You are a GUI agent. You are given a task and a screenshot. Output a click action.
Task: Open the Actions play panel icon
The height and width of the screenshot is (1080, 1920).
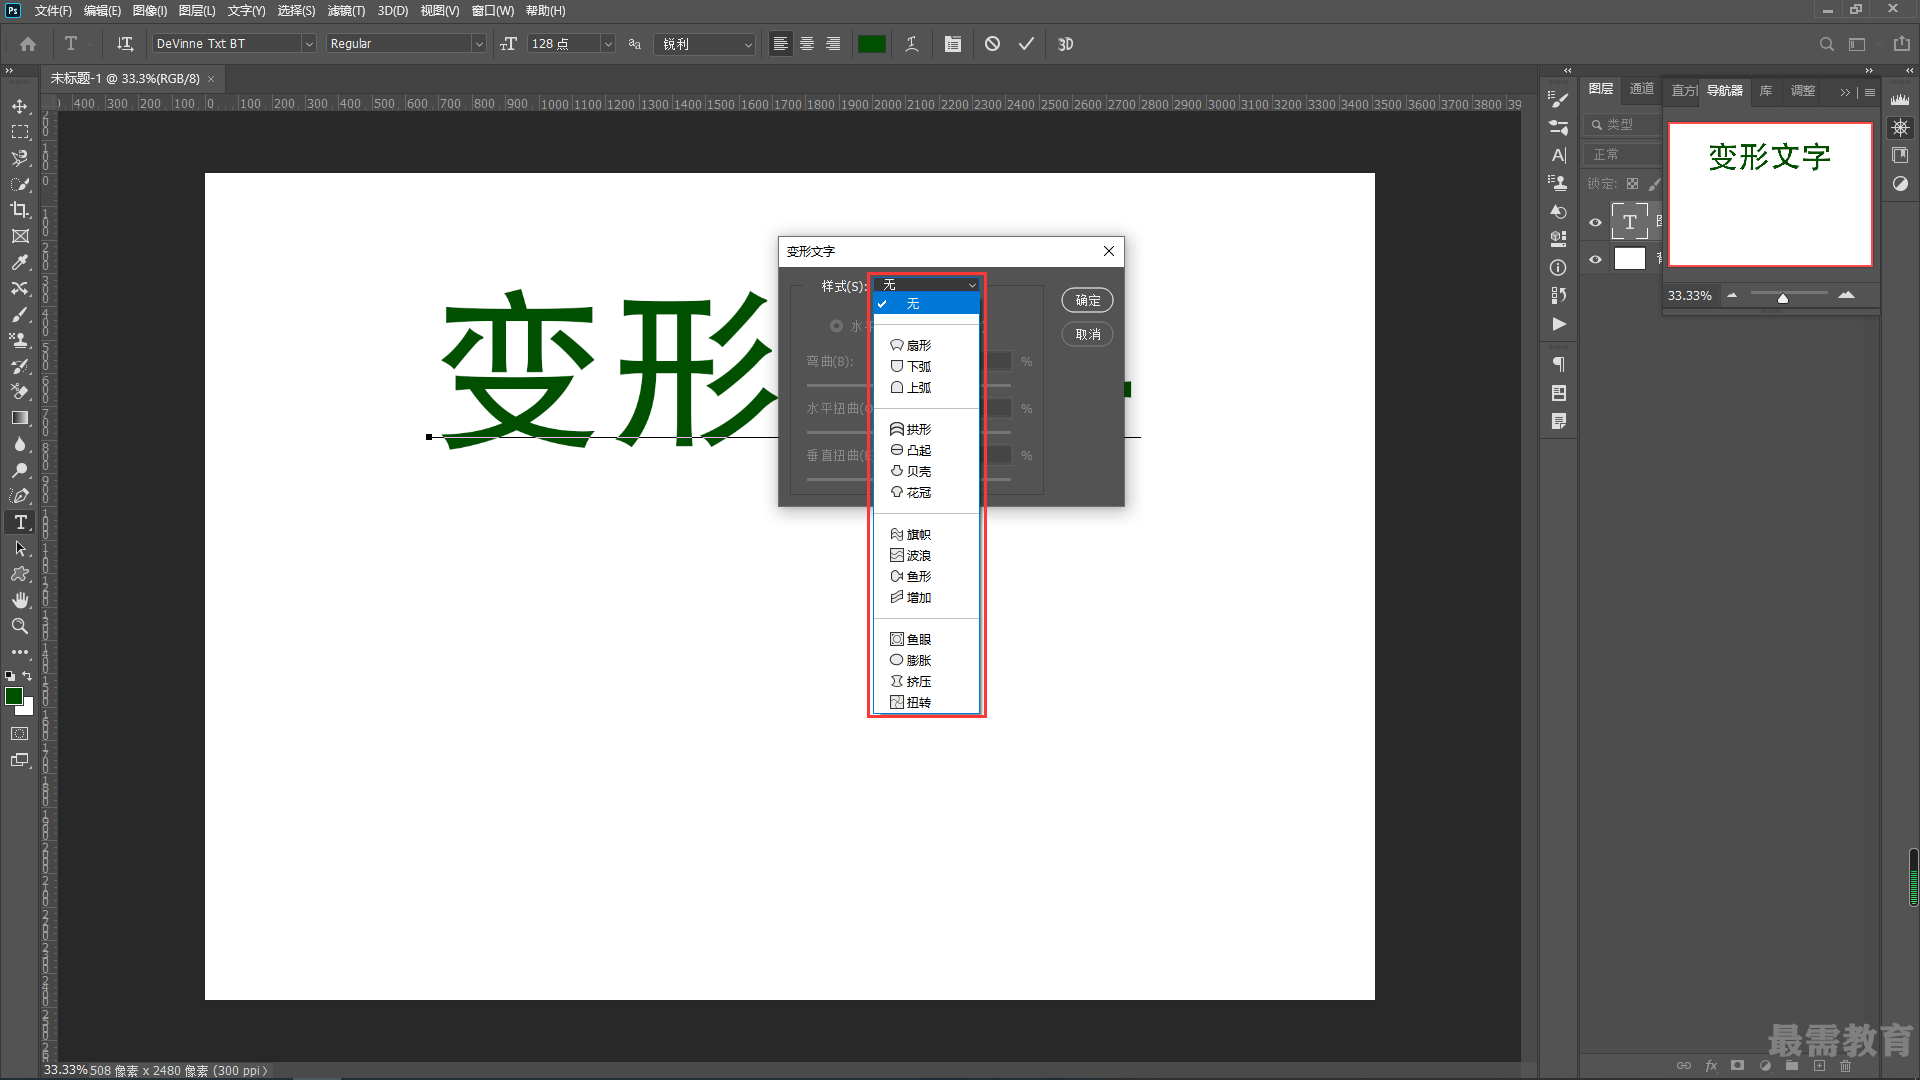[x=1558, y=324]
